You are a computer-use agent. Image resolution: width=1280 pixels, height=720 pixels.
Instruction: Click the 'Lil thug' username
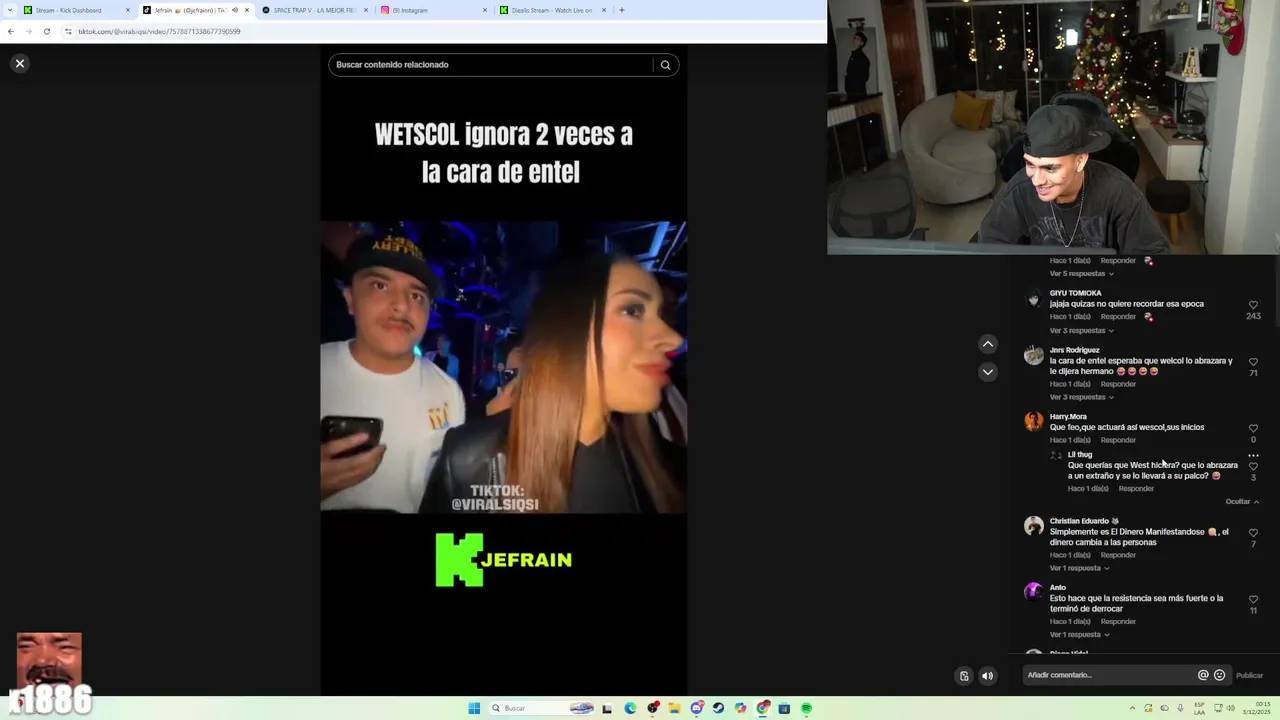(1080, 455)
